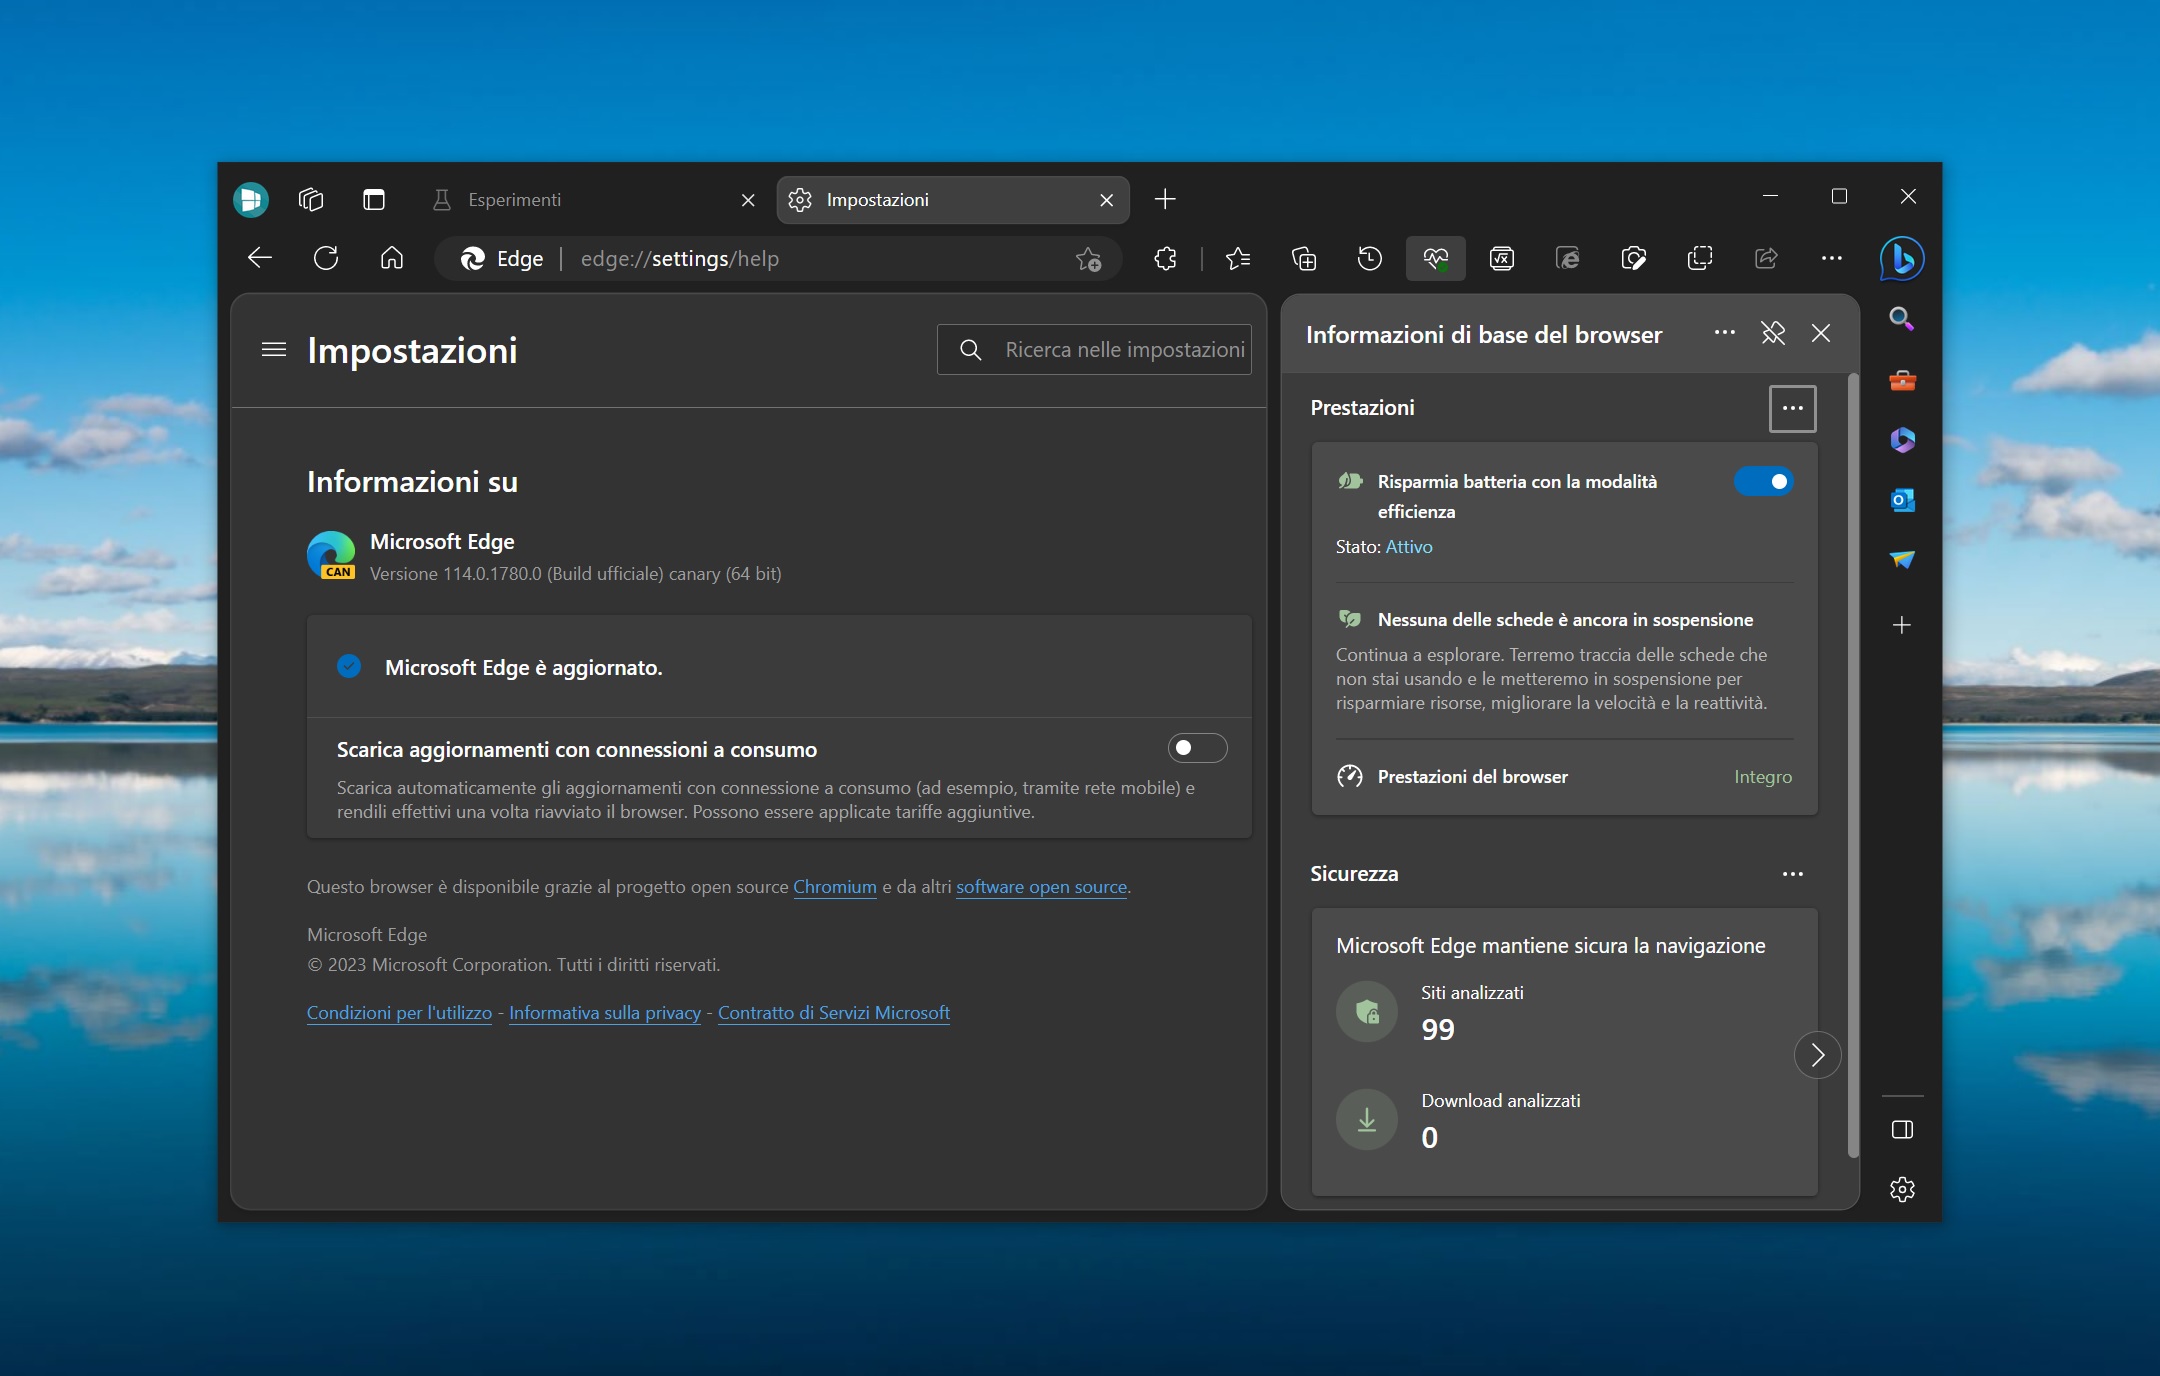Click the version text 114.0.1780.0

click(576, 574)
